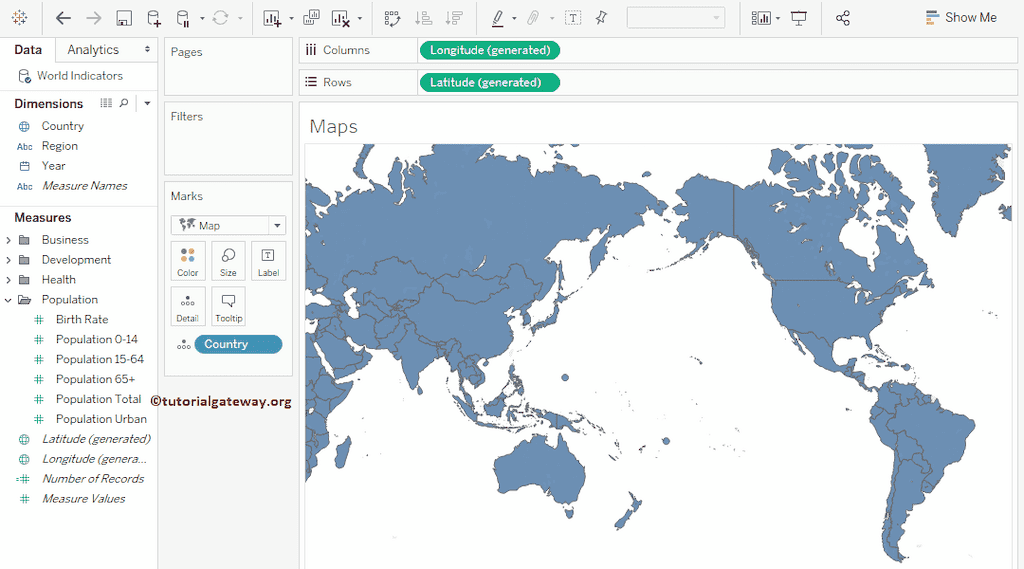The width and height of the screenshot is (1024, 569).
Task: Open Presentation Mode from the toolbar
Action: (799, 18)
